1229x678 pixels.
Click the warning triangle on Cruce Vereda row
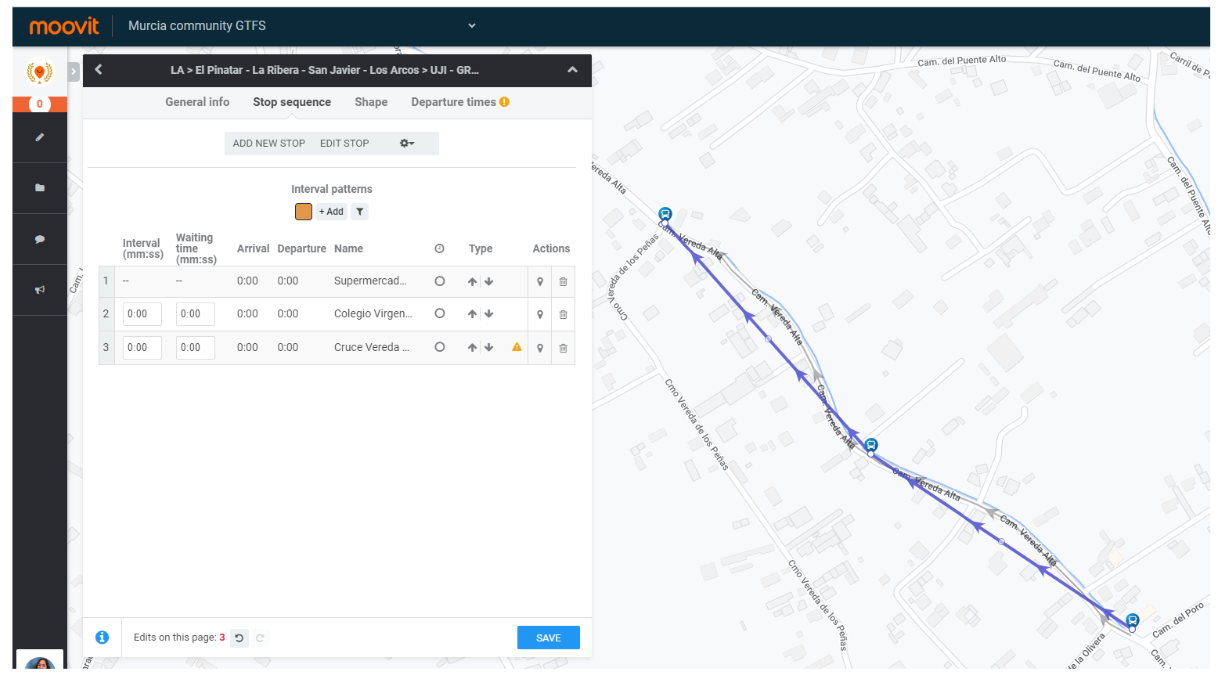pyautogui.click(x=517, y=347)
